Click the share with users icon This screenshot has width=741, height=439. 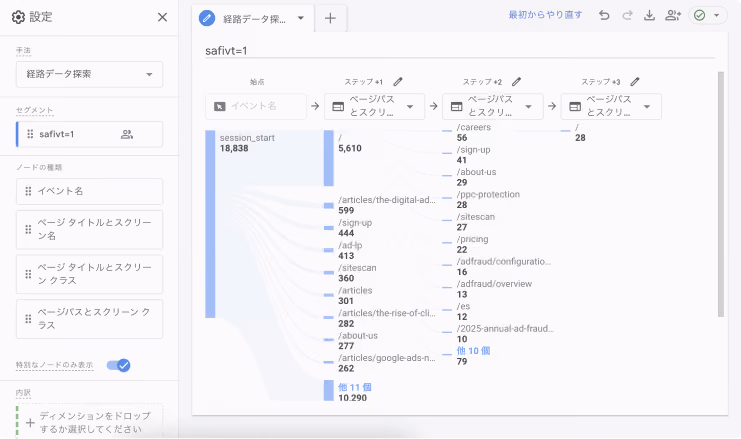point(673,15)
